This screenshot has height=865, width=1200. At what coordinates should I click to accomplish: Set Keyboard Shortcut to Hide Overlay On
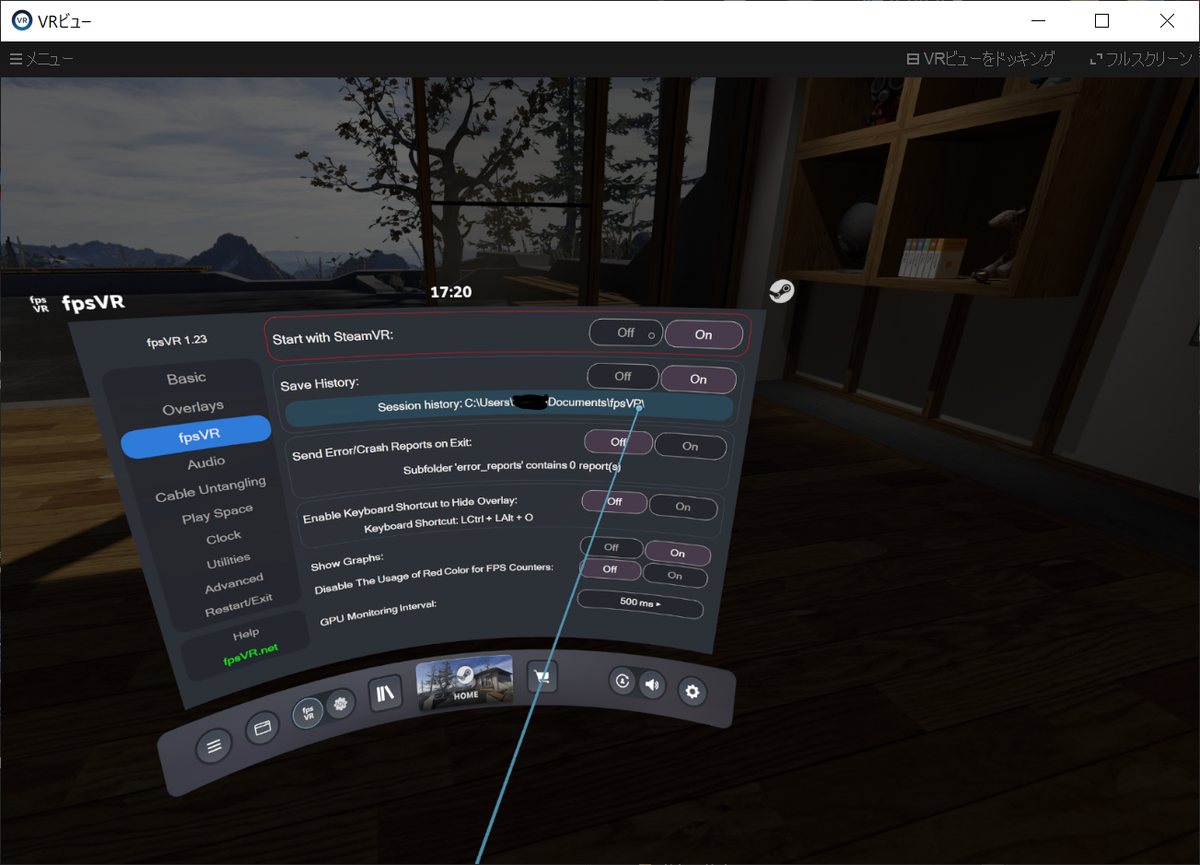[x=683, y=507]
